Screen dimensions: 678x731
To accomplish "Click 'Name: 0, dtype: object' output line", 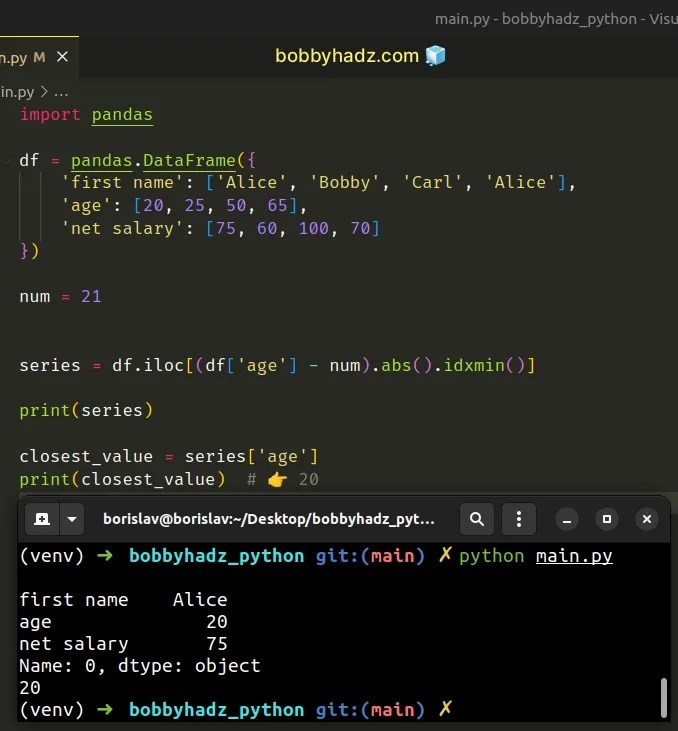I will pos(139,666).
